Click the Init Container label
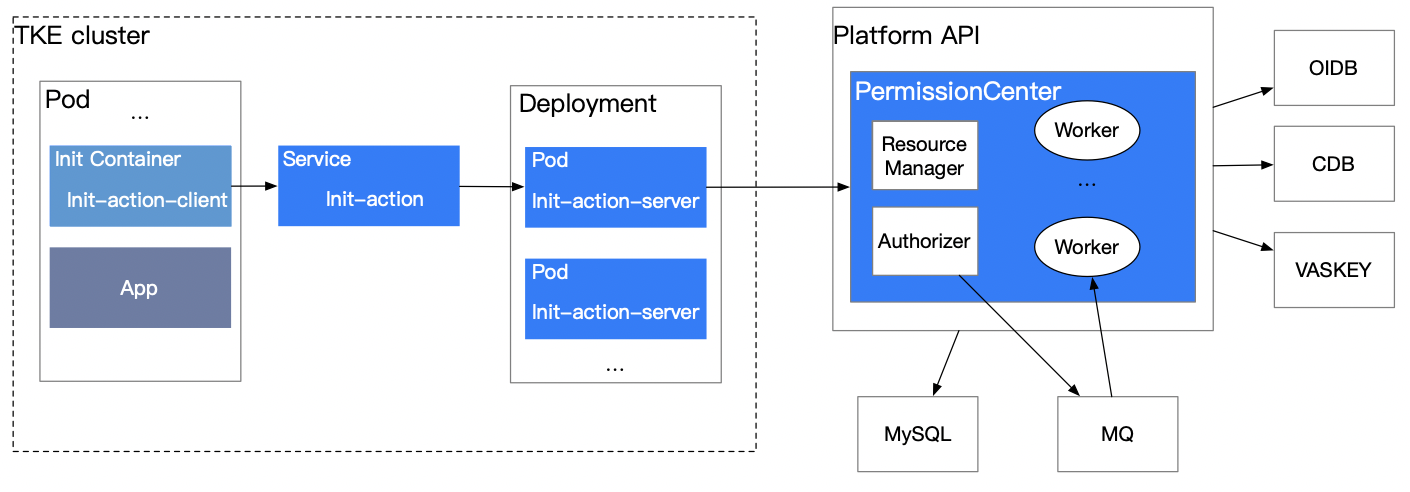This screenshot has width=1410, height=492. tap(118, 159)
